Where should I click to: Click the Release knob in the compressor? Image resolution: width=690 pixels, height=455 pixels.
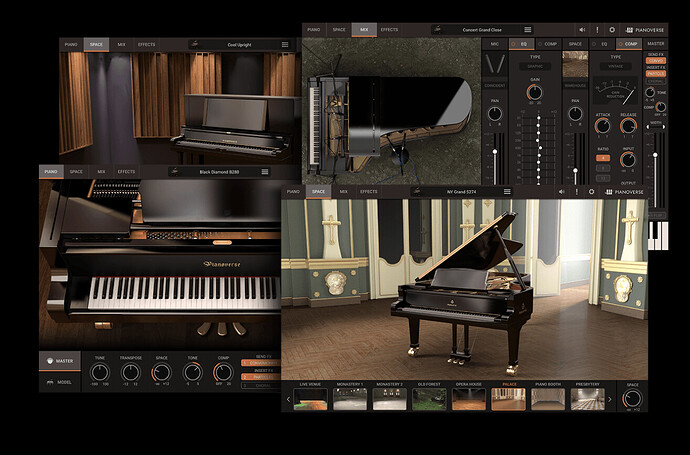tap(628, 126)
